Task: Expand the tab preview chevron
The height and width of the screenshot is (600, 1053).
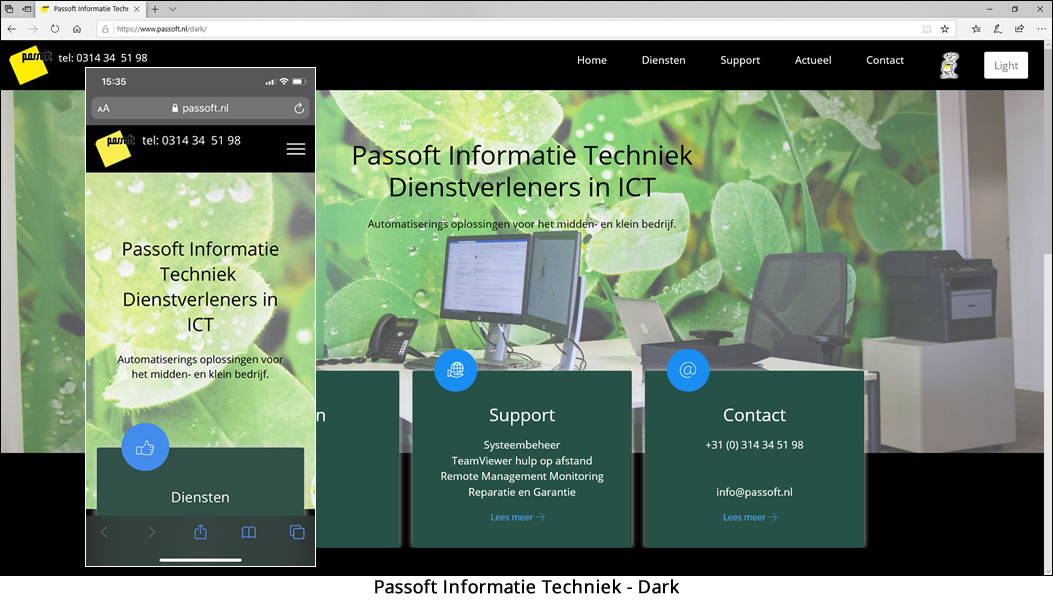Action: [x=173, y=9]
